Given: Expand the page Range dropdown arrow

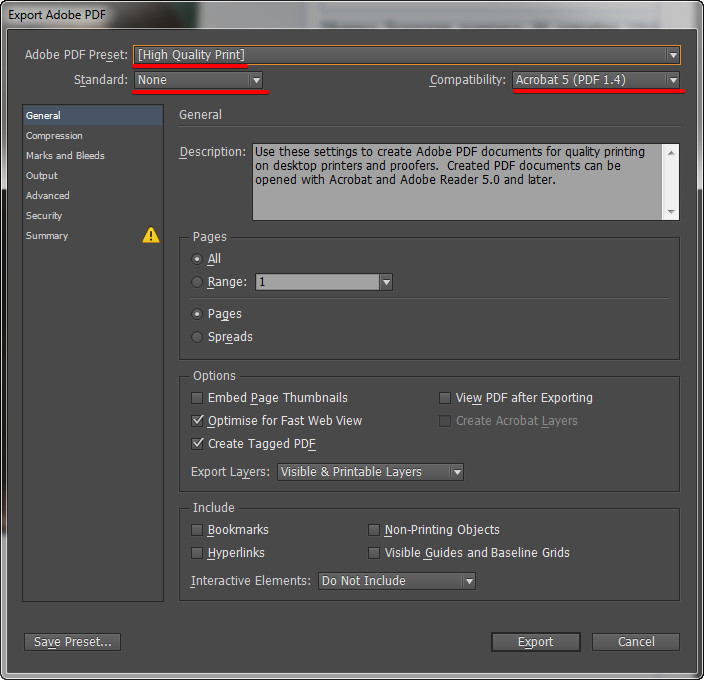Looking at the screenshot, I should pos(386,282).
